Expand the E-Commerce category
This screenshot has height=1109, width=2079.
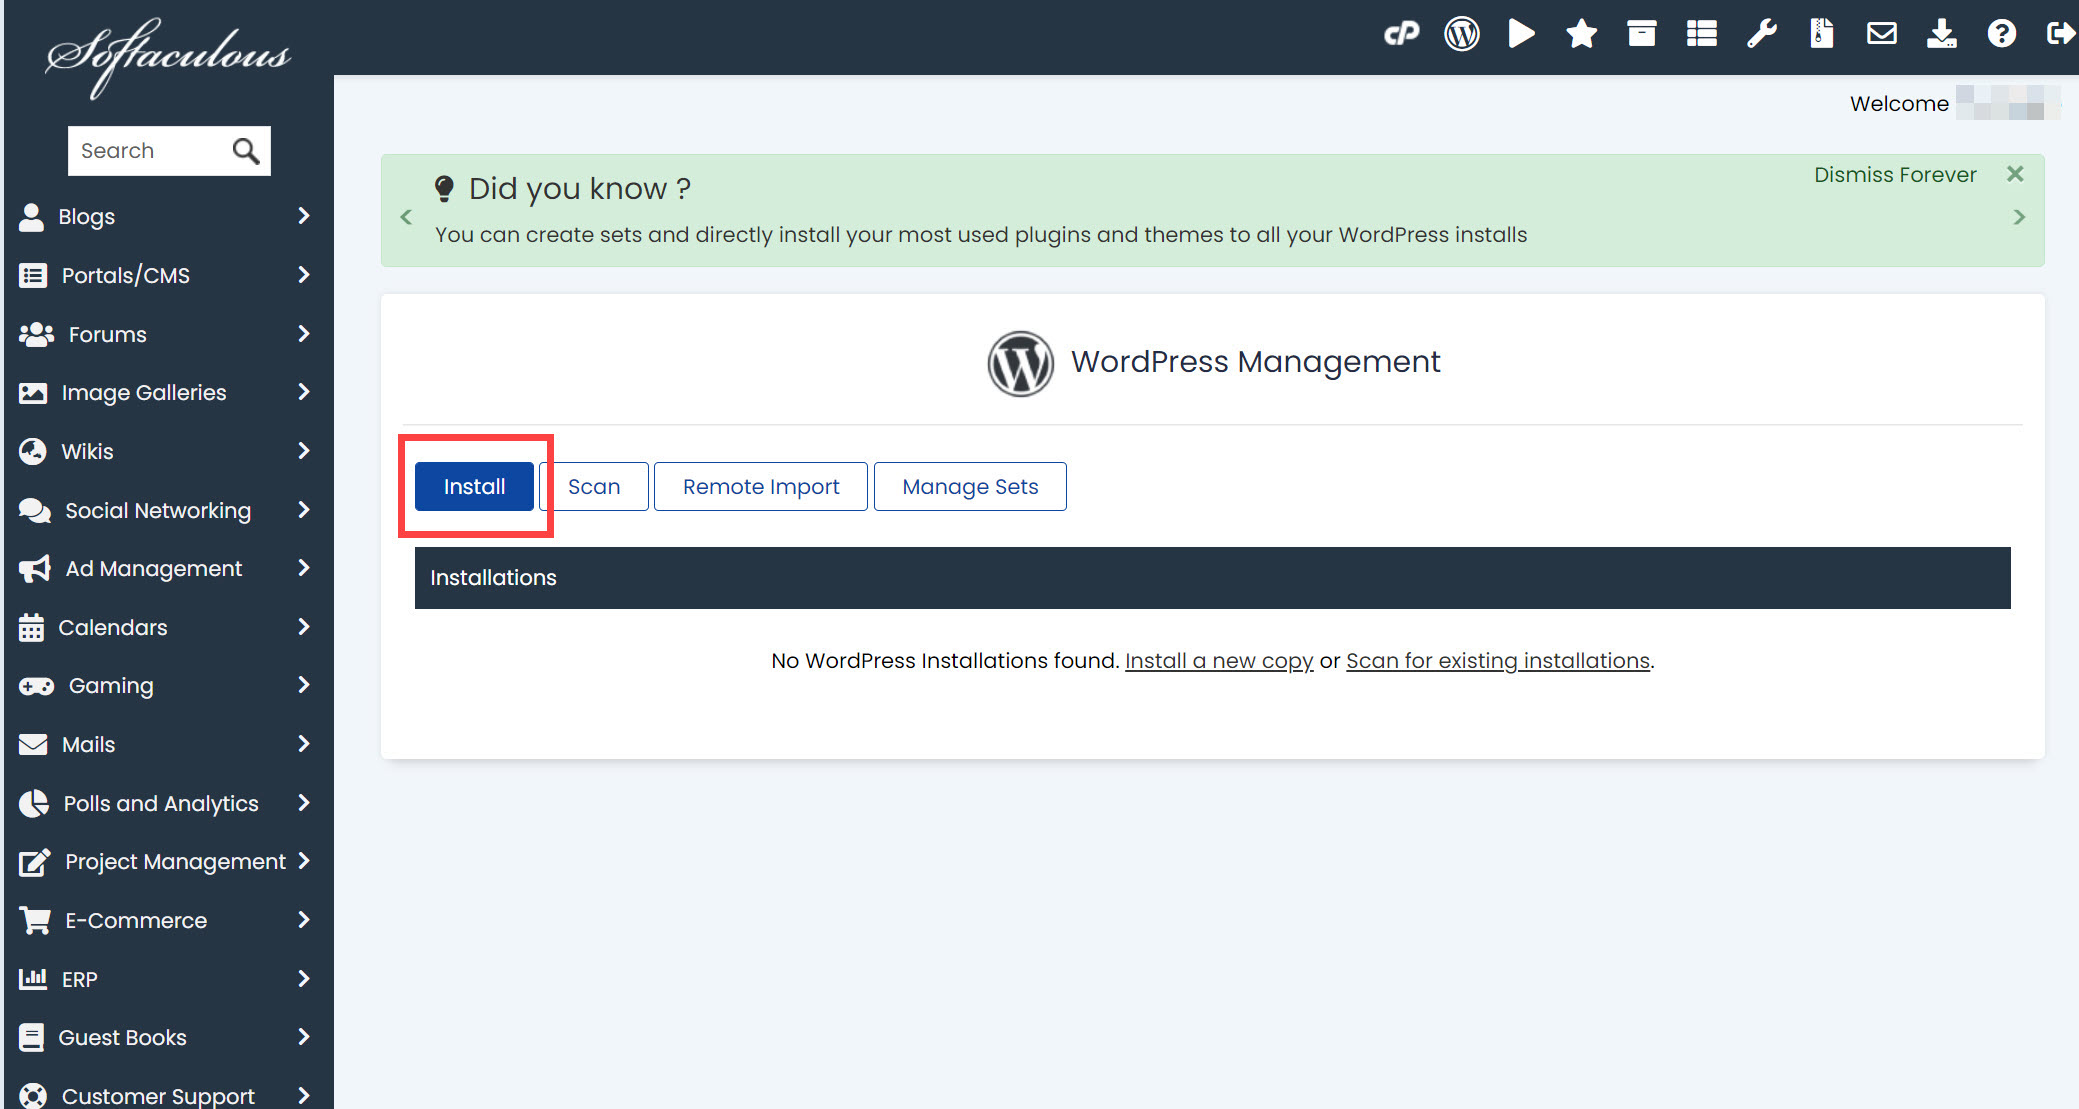[135, 920]
